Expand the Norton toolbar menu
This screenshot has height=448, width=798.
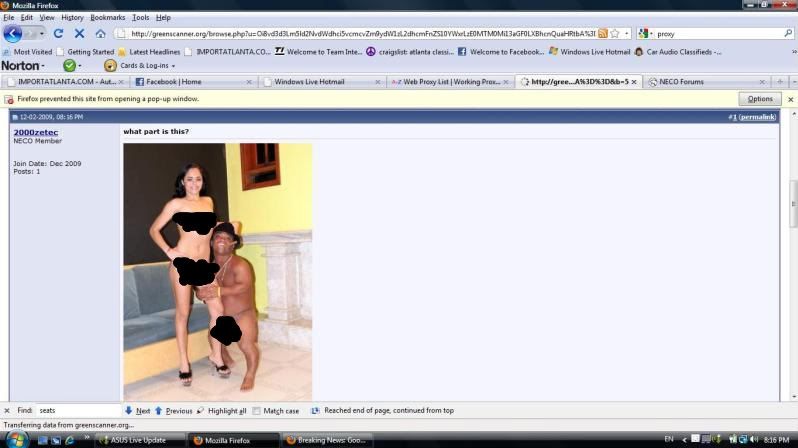click(x=23, y=66)
